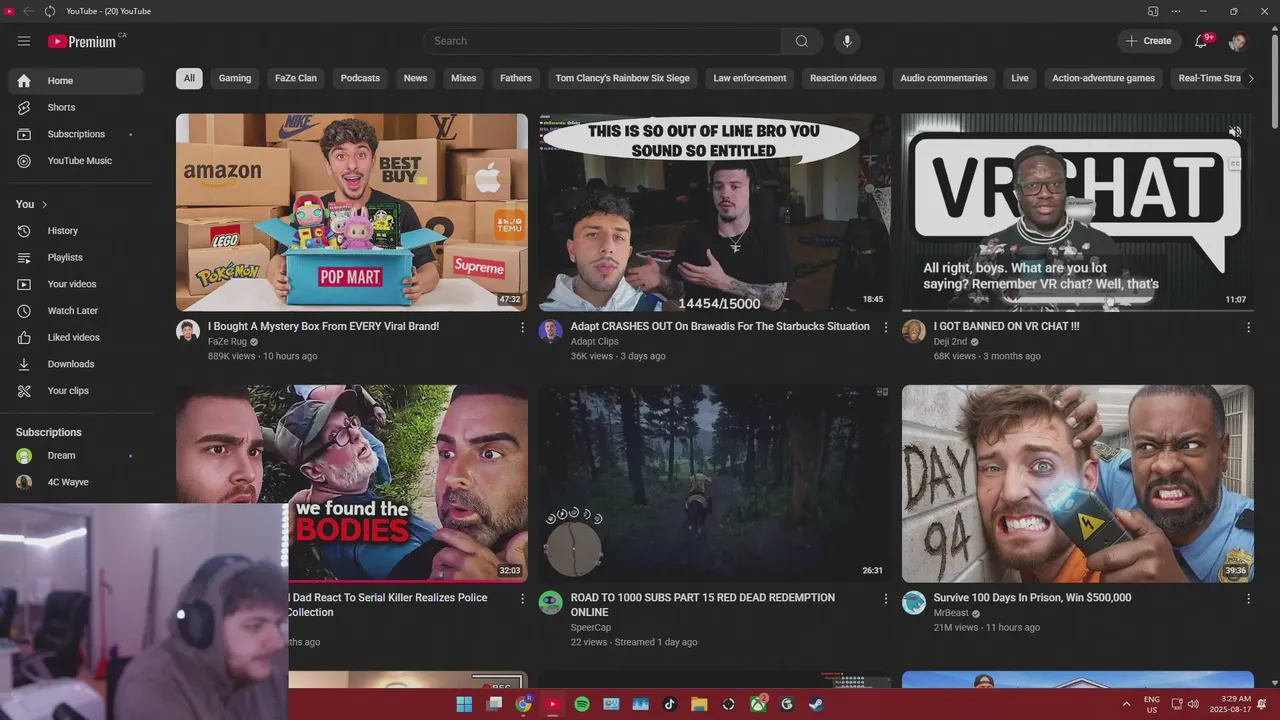Select the Podcasts filter chip
This screenshot has height=720, width=1280.
tap(360, 78)
